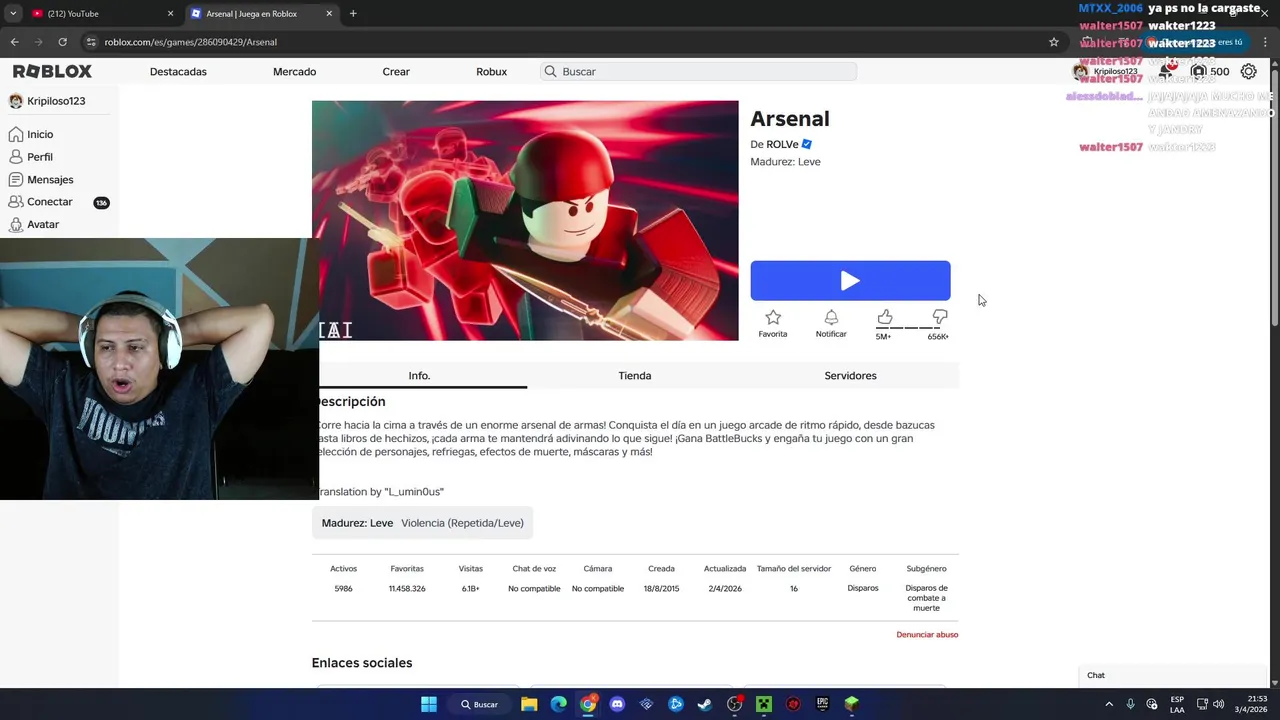This screenshot has height=720, width=1280.
Task: Click Denunciar abuso link
Action: pyautogui.click(x=927, y=635)
